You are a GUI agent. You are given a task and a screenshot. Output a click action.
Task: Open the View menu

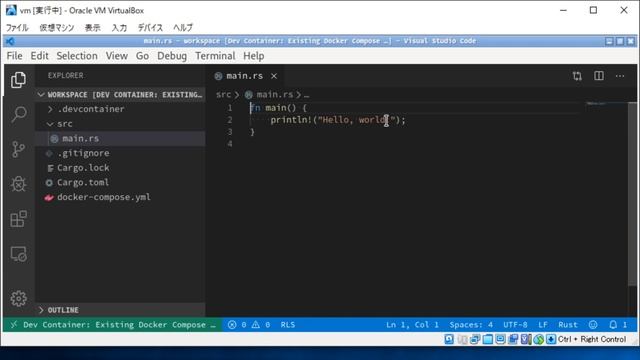117,56
